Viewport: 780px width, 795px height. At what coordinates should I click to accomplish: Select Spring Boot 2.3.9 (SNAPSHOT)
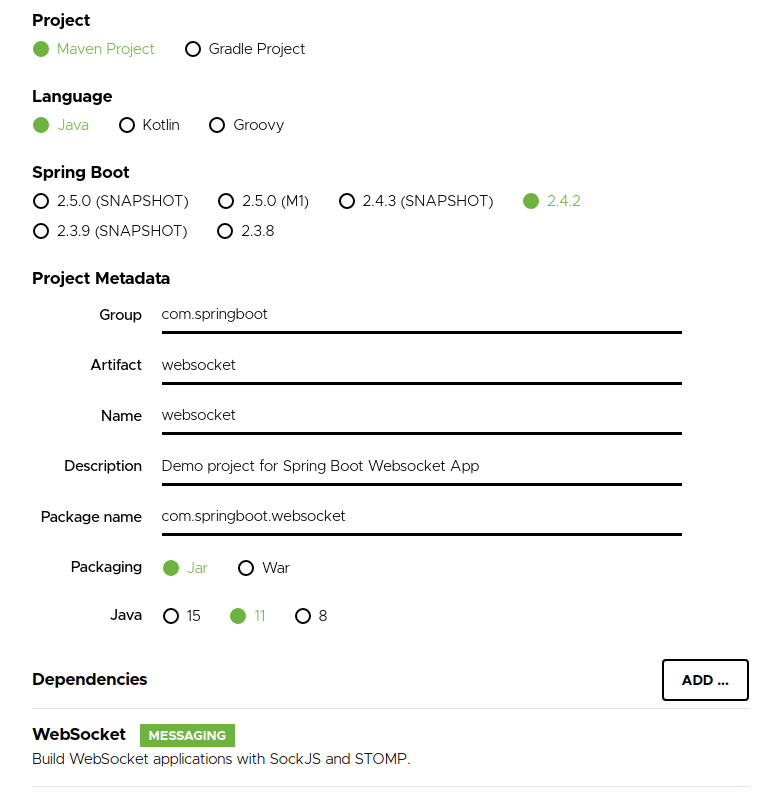click(x=110, y=231)
